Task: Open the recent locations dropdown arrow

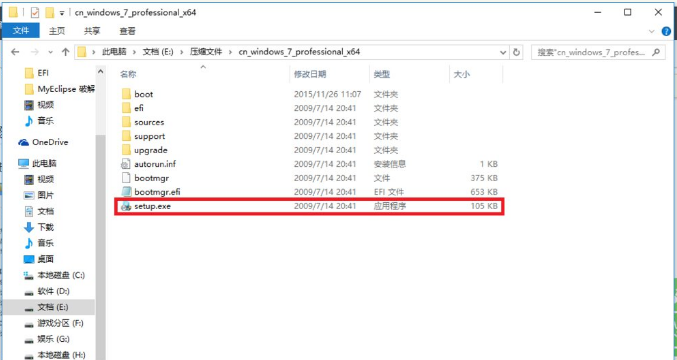Action: click(x=51, y=52)
